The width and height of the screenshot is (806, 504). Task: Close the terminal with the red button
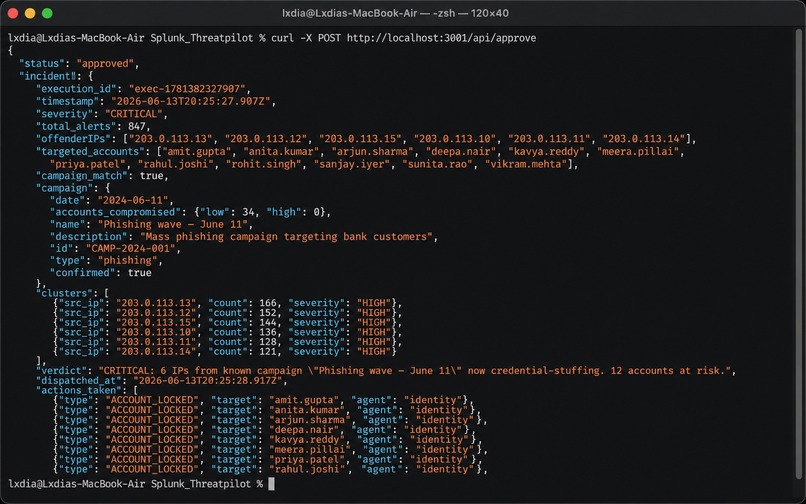(x=13, y=13)
